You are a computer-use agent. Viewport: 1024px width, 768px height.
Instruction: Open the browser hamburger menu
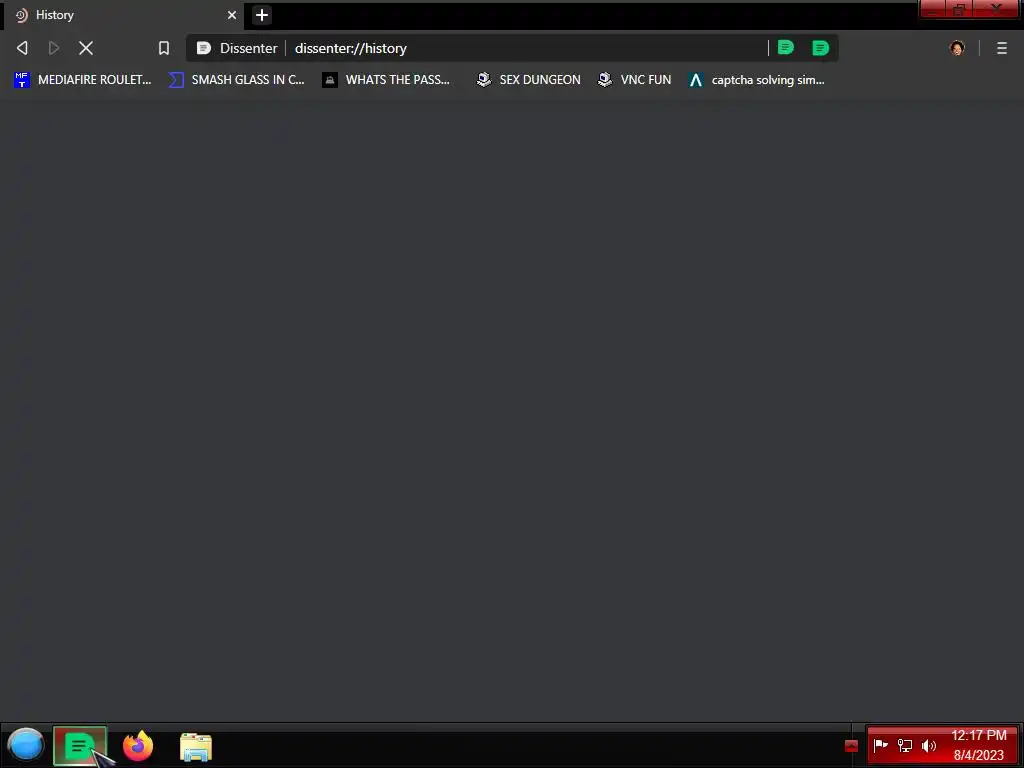1002,48
